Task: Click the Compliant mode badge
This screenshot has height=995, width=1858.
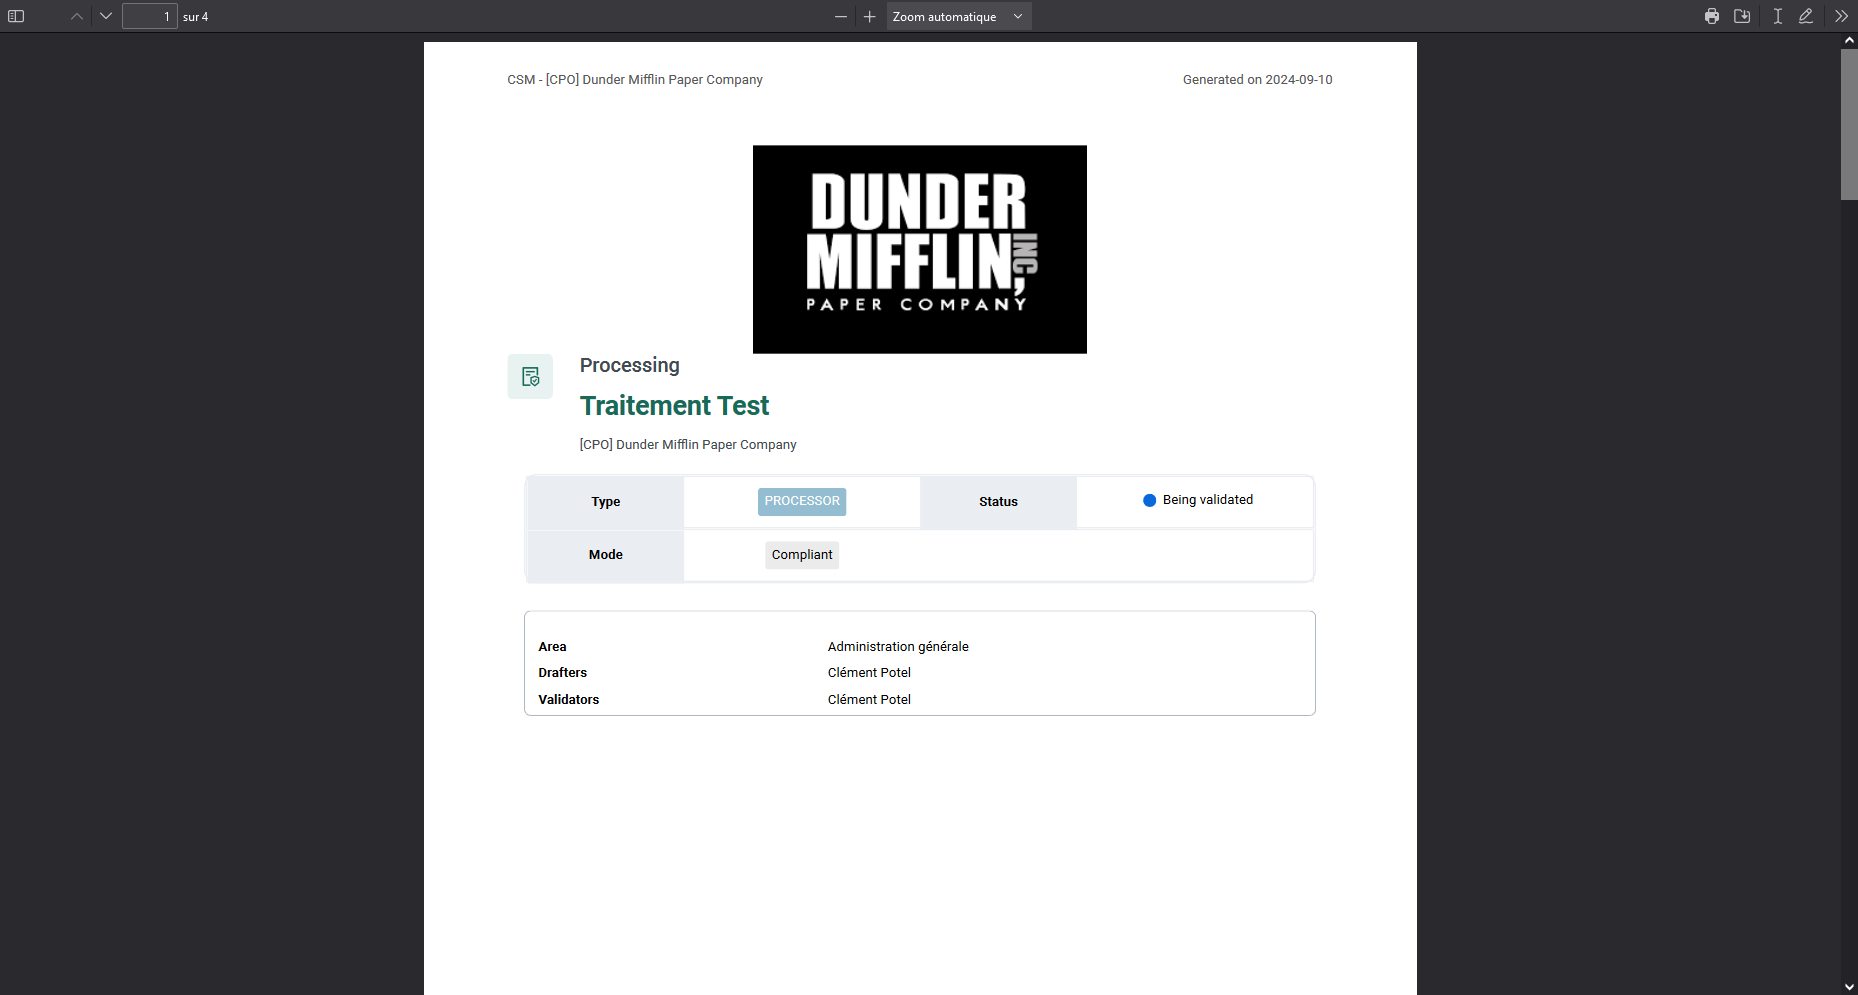Action: point(802,555)
